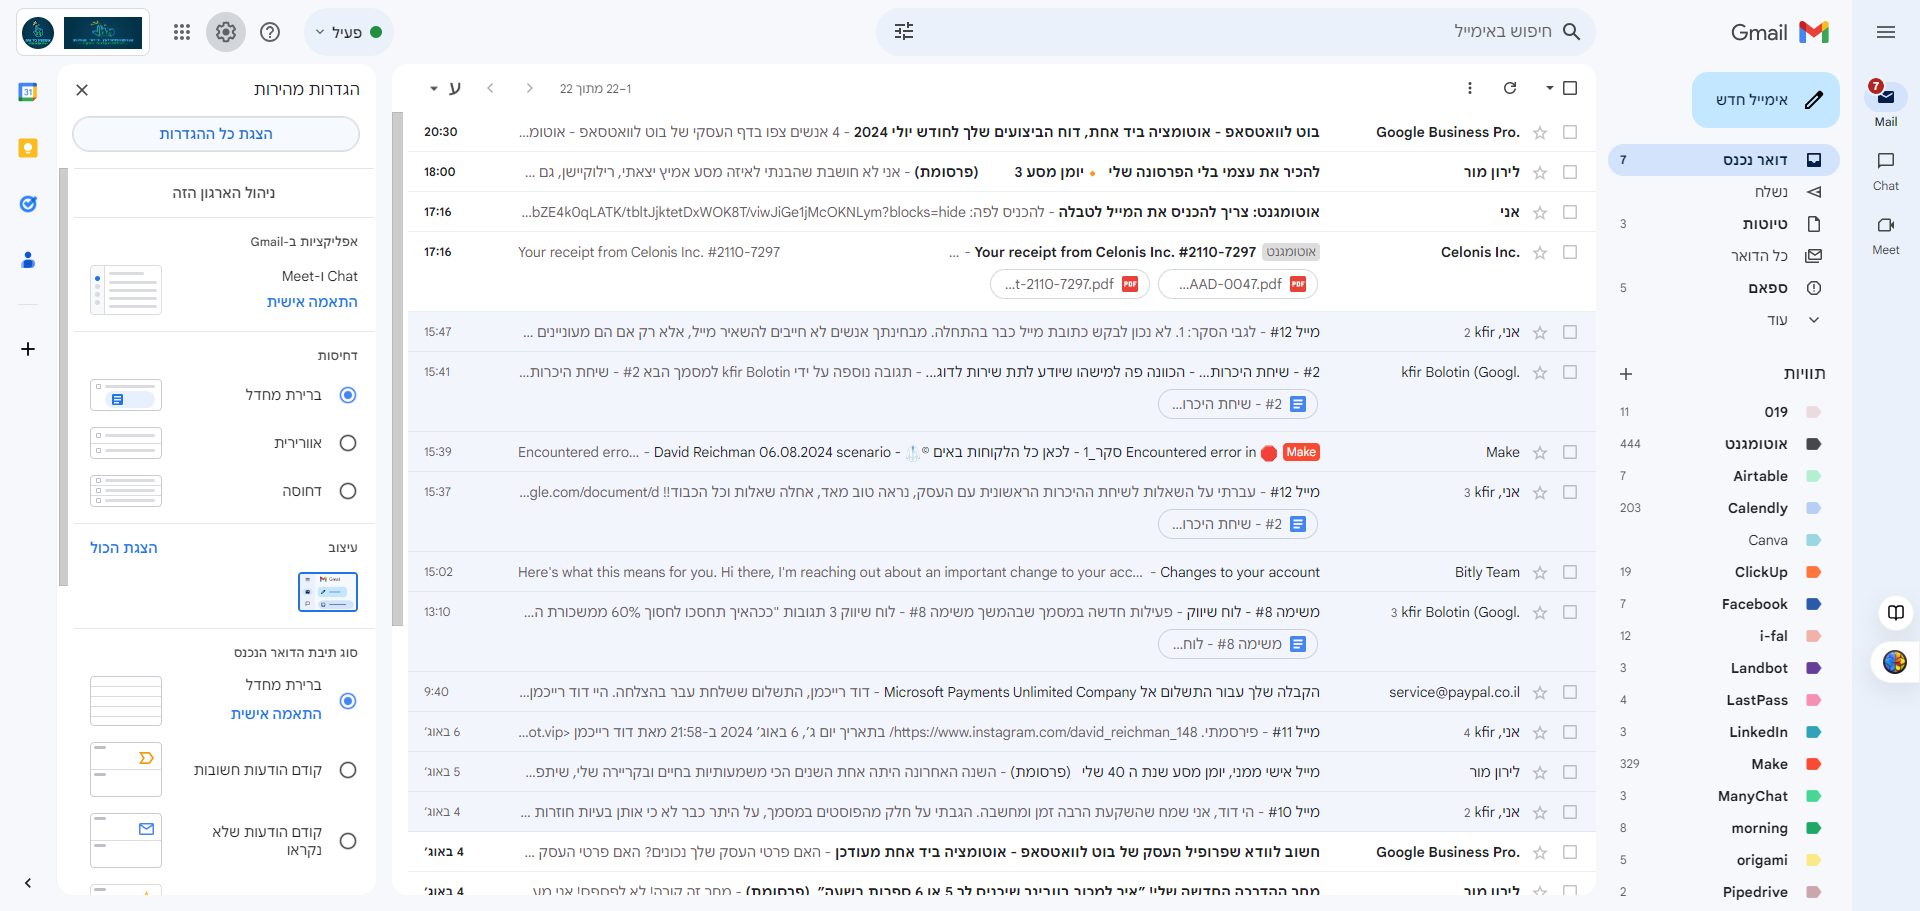Open the Help question mark icon
This screenshot has width=1920, height=911.
point(270,32)
